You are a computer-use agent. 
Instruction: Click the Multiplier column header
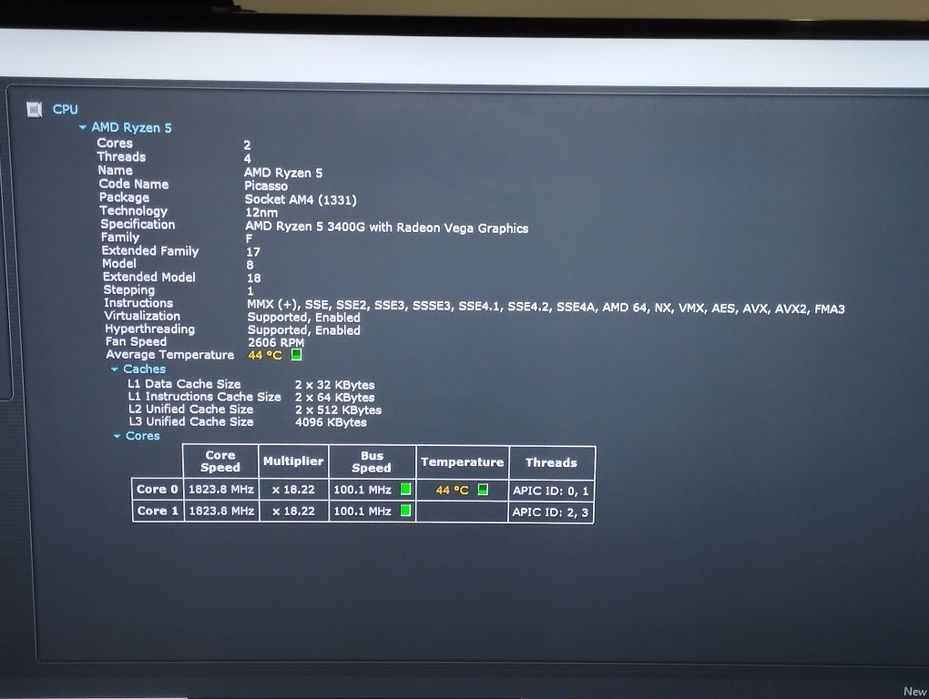293,461
